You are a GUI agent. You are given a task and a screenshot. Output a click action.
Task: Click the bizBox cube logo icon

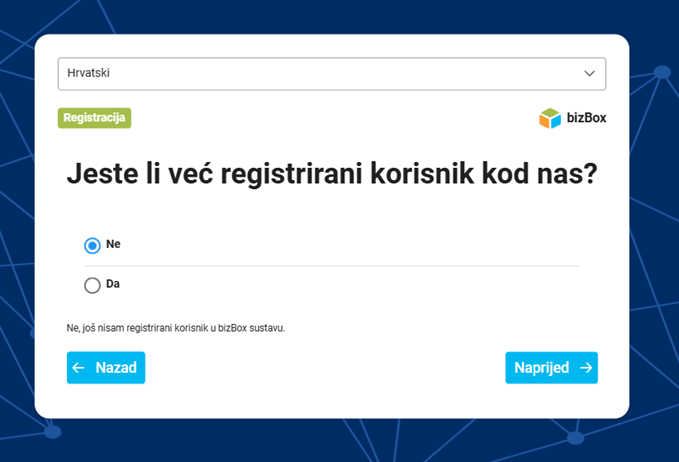[x=550, y=118]
